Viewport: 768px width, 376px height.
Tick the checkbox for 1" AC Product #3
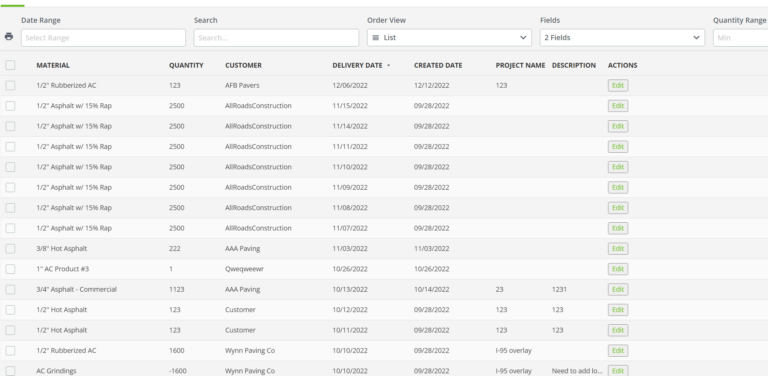pyautogui.click(x=10, y=269)
